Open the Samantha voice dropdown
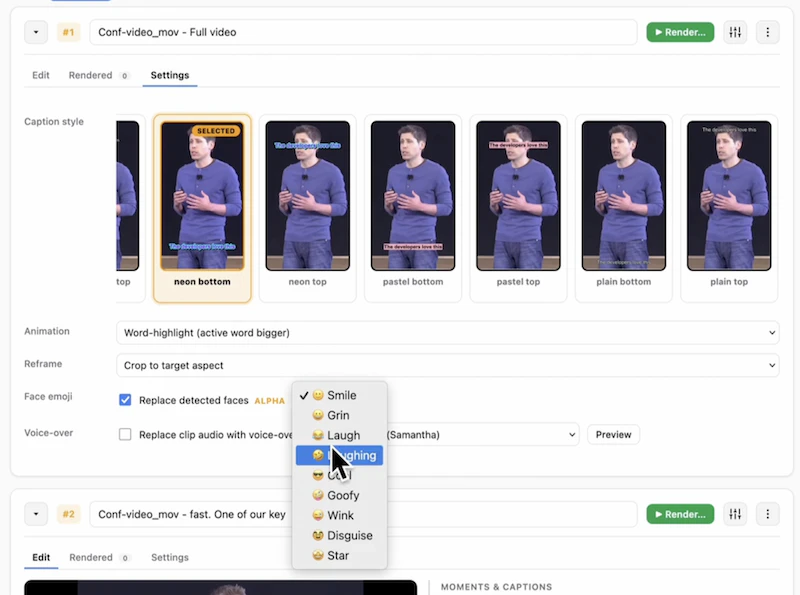Screen dimensions: 800x595 pos(482,435)
